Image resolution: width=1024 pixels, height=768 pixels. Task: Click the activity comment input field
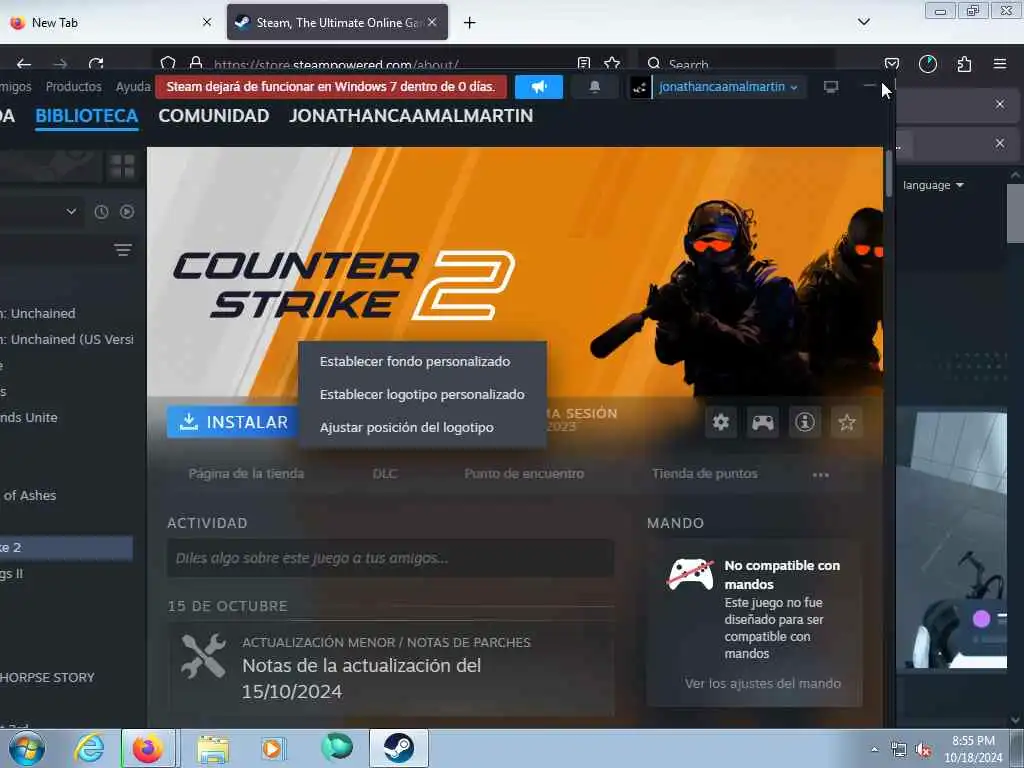tap(390, 558)
